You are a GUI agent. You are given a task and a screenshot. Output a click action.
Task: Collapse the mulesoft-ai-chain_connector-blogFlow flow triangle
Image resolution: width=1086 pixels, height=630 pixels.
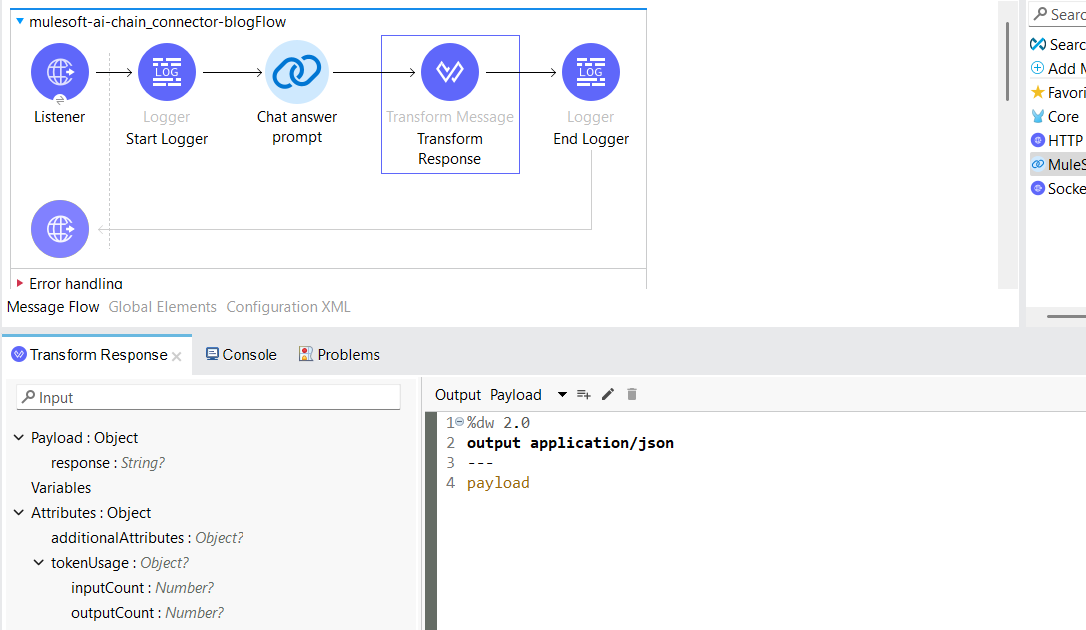click(x=20, y=21)
